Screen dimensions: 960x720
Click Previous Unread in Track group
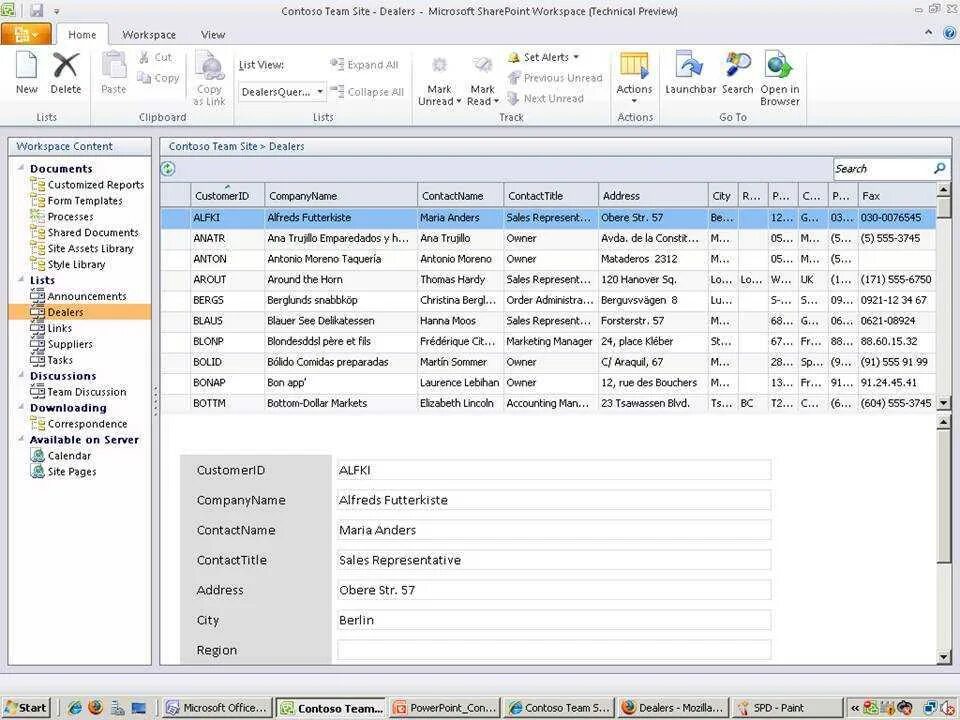pyautogui.click(x=555, y=78)
